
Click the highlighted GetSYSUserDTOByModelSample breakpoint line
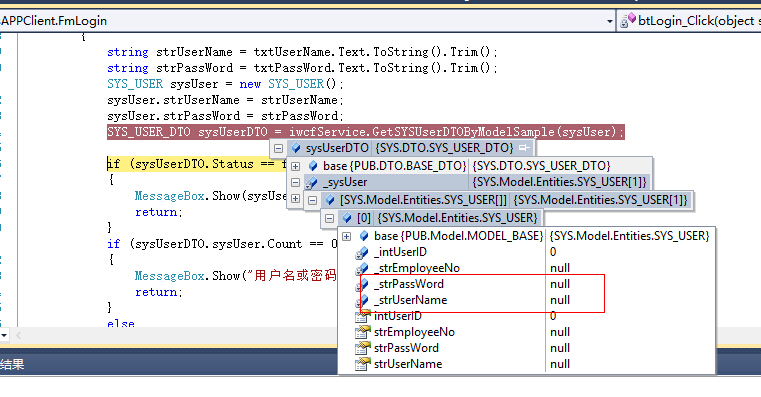point(366,132)
